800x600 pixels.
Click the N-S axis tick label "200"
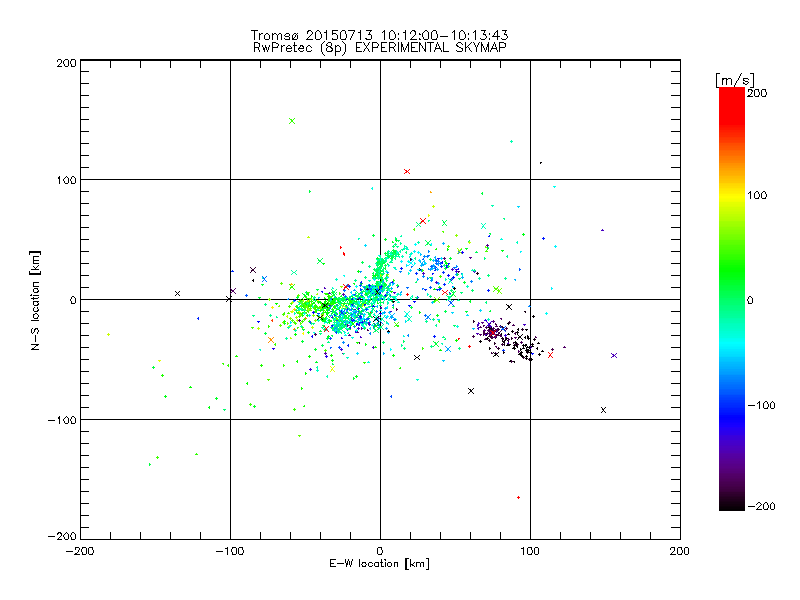(x=66, y=63)
